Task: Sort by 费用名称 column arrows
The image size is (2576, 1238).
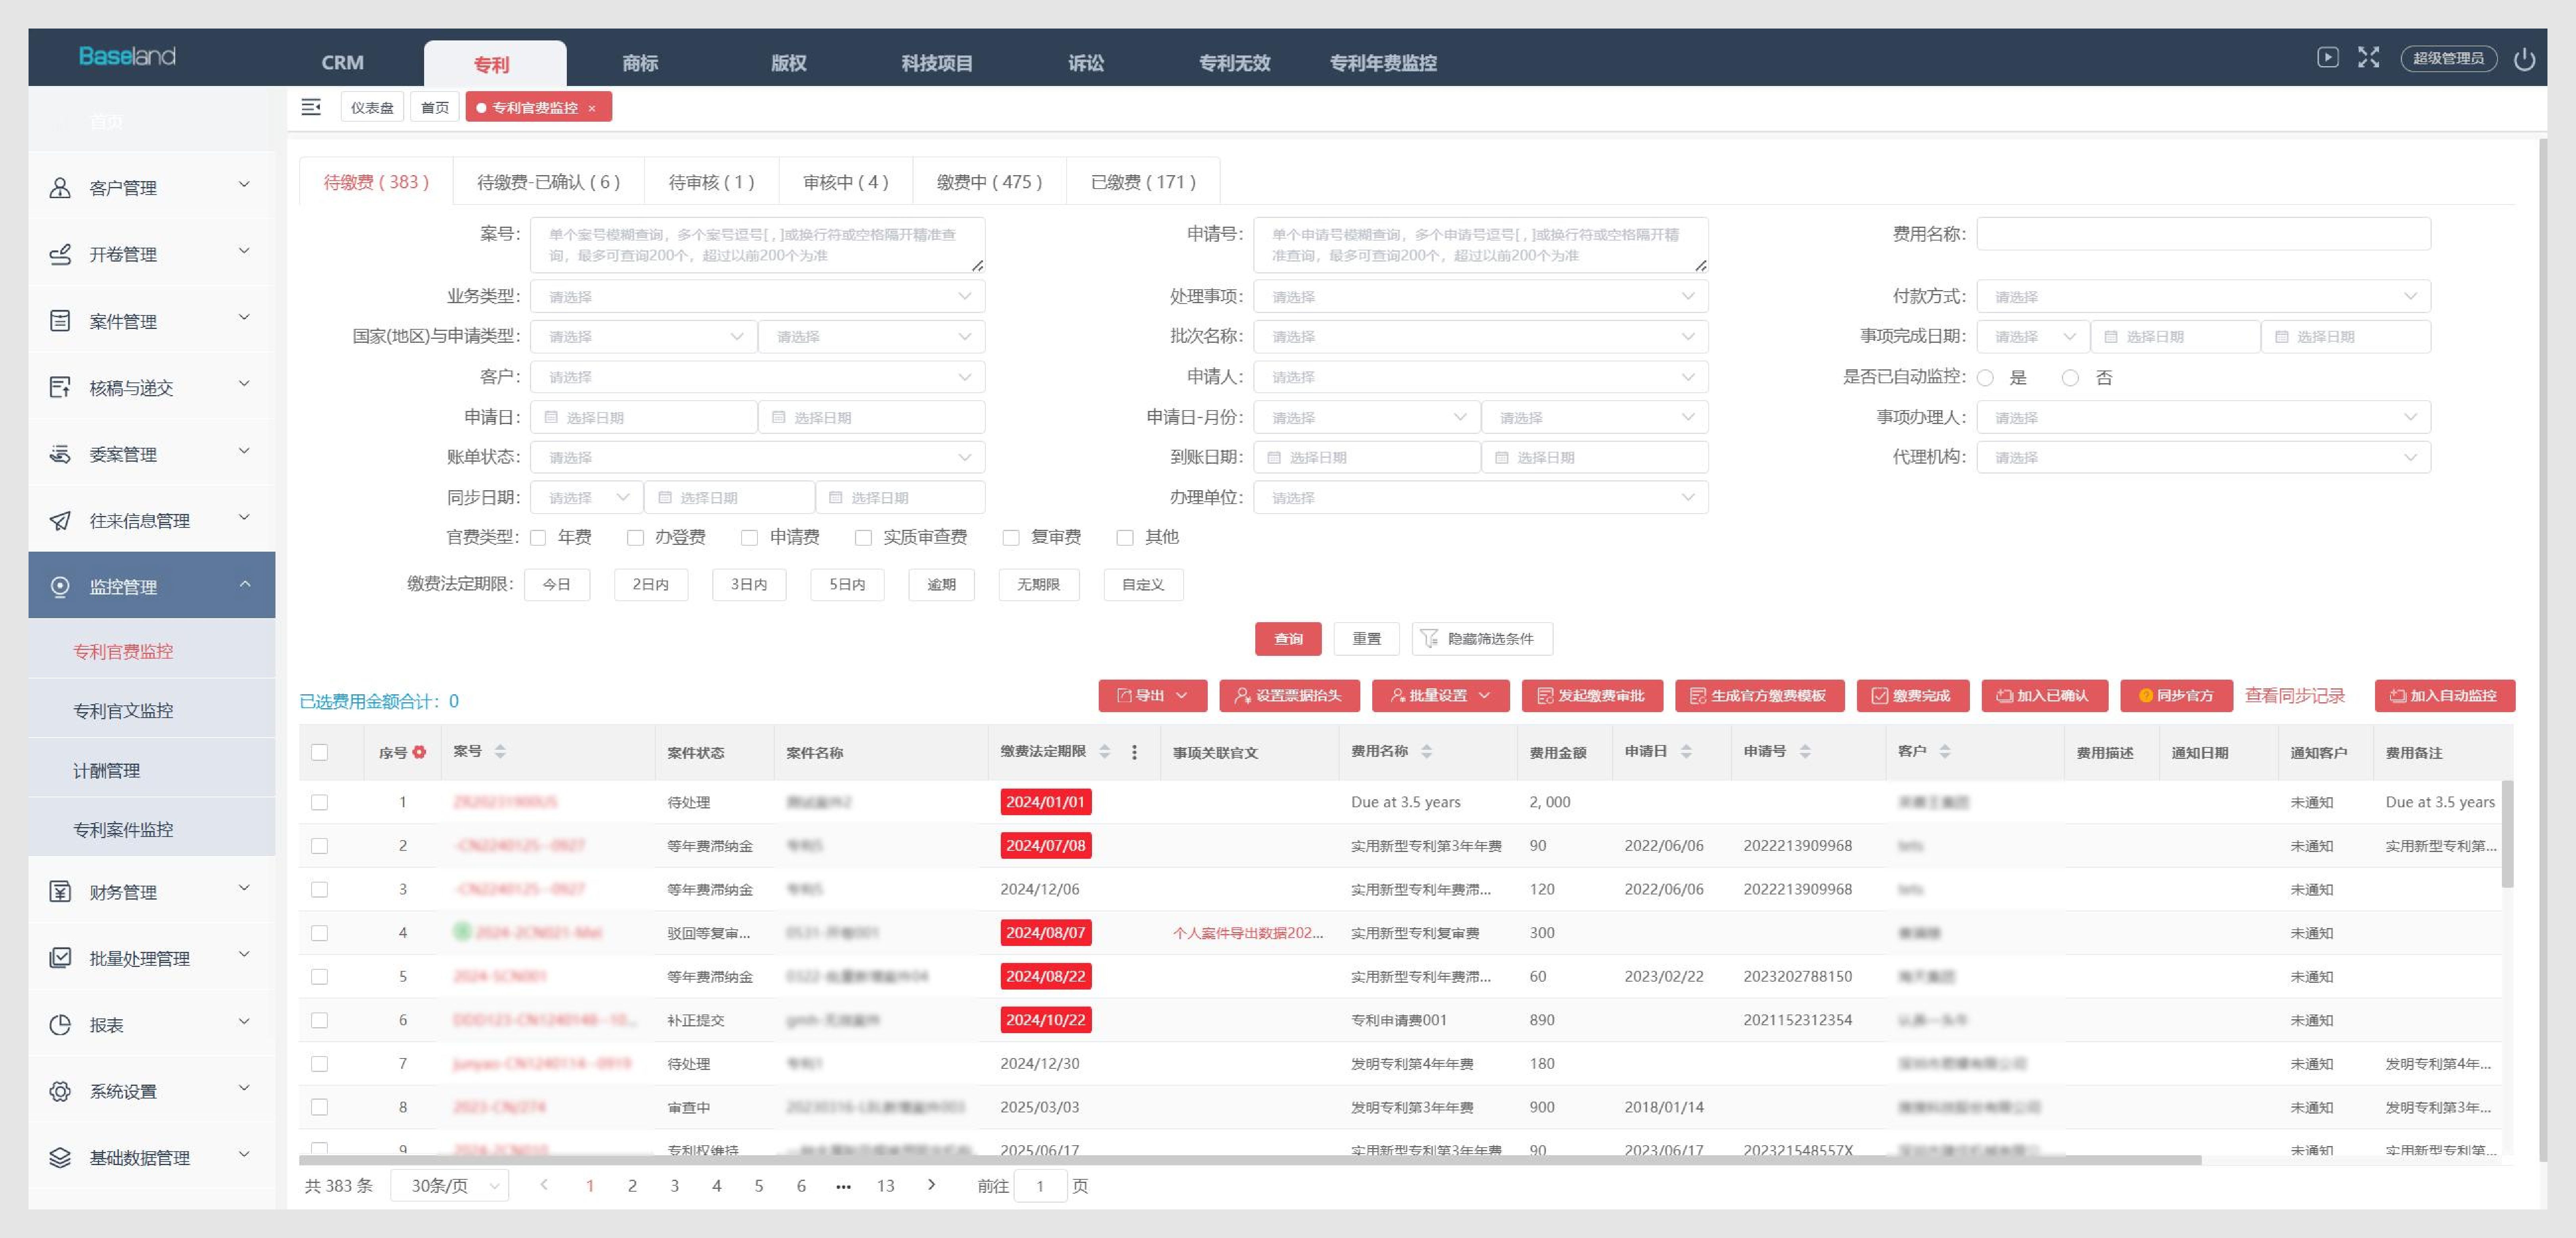Action: (x=1426, y=751)
